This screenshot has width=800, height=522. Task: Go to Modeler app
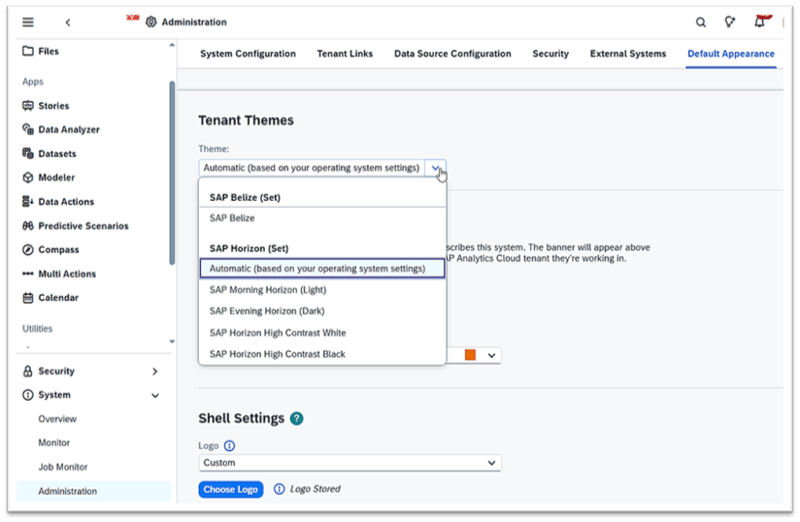pyautogui.click(x=56, y=178)
